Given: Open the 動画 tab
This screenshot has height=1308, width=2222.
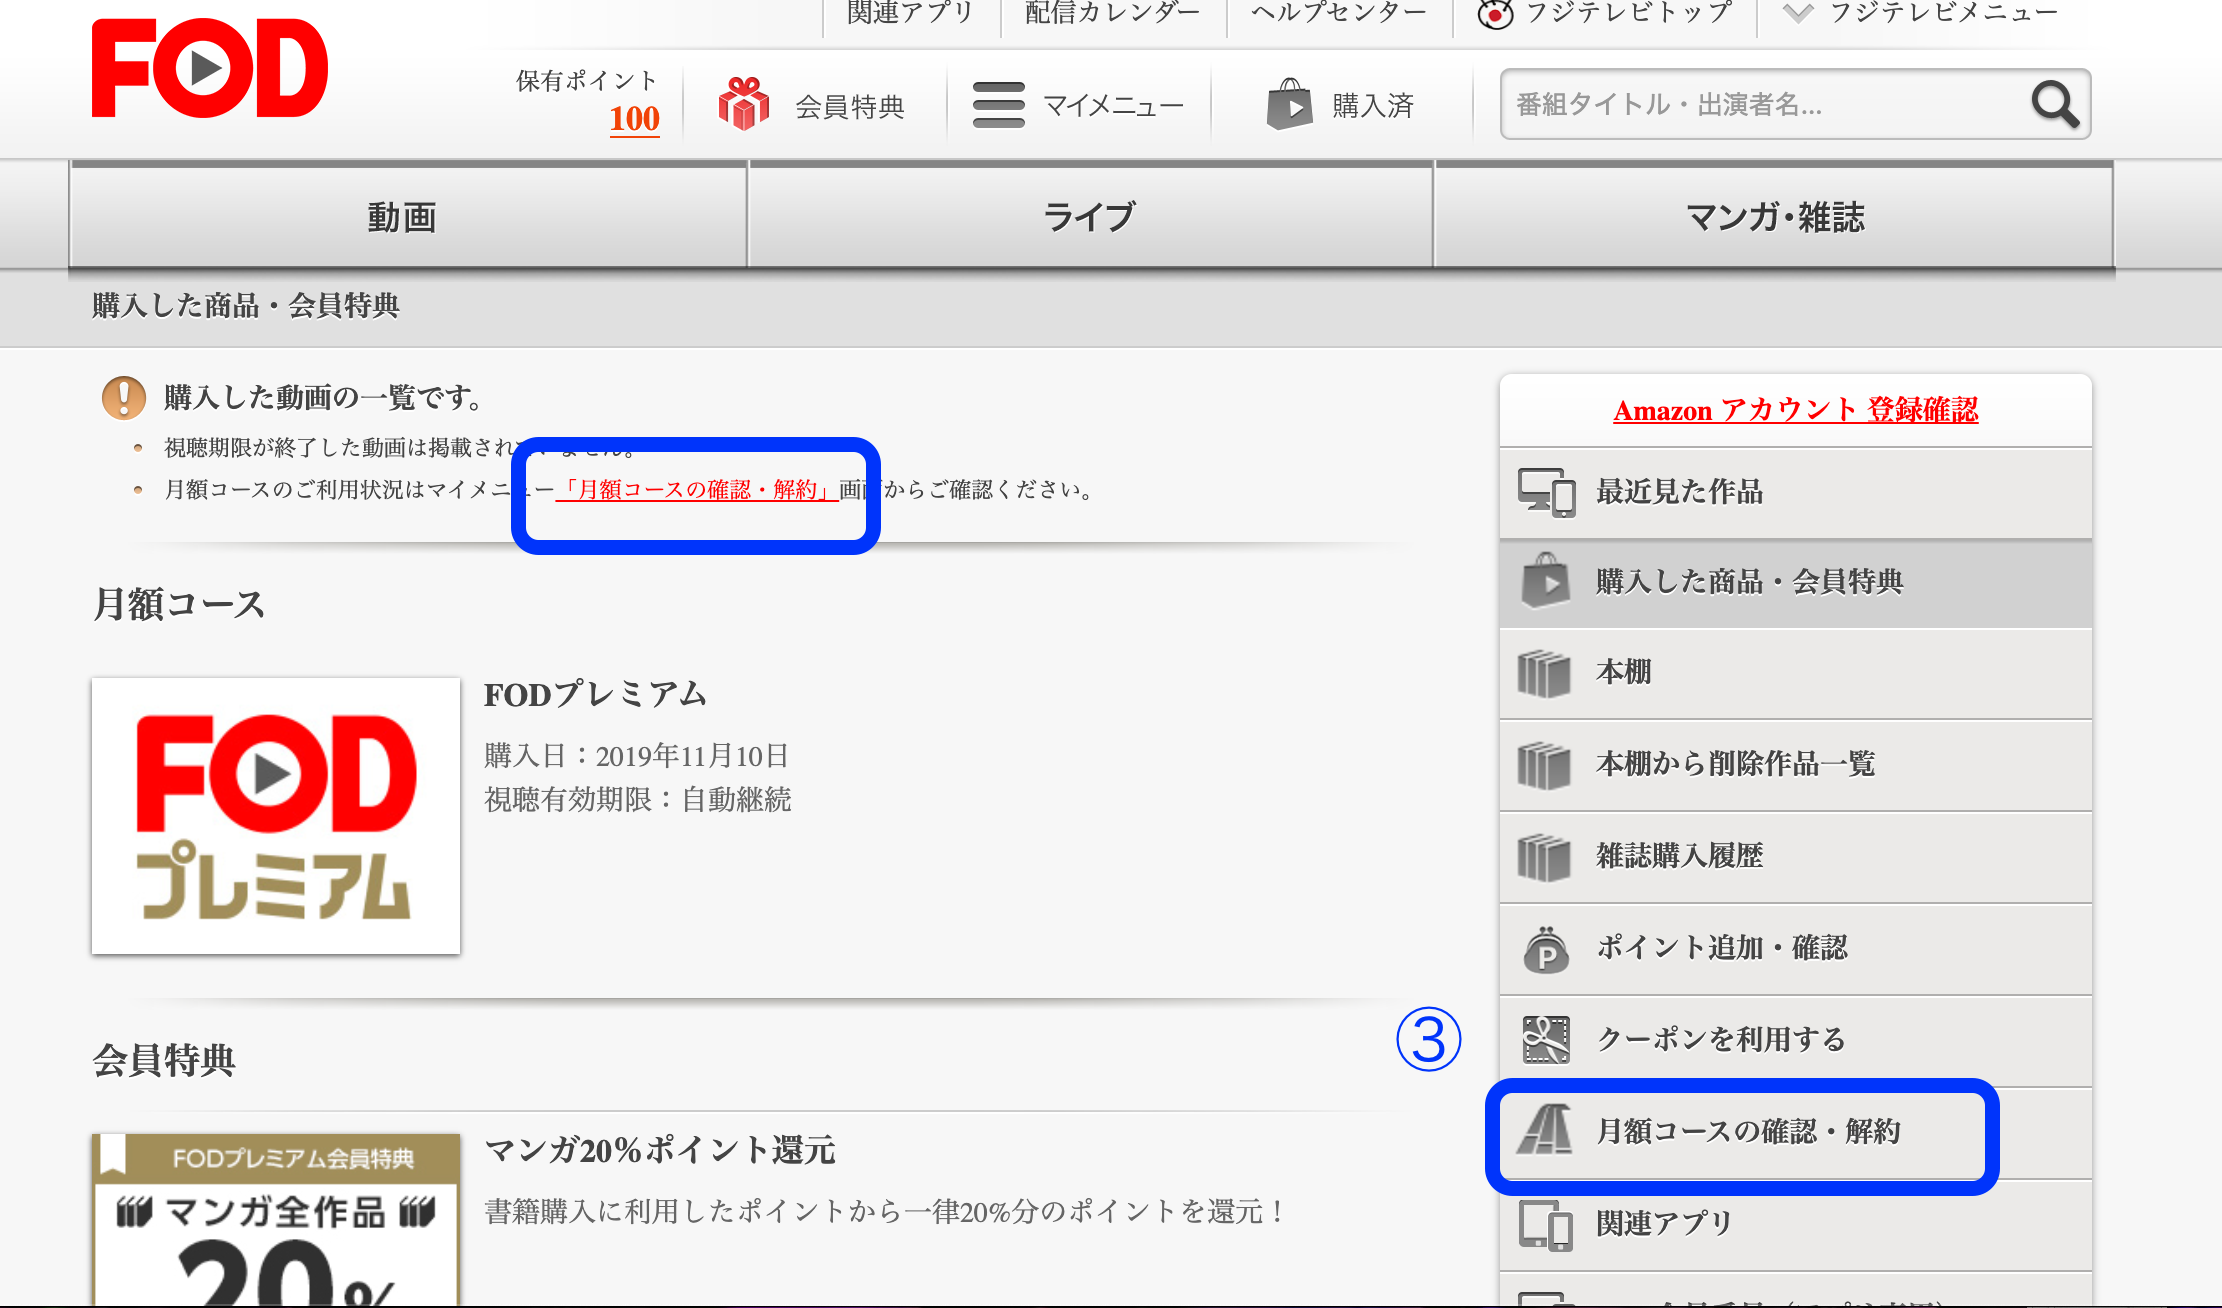Looking at the screenshot, I should tap(408, 217).
